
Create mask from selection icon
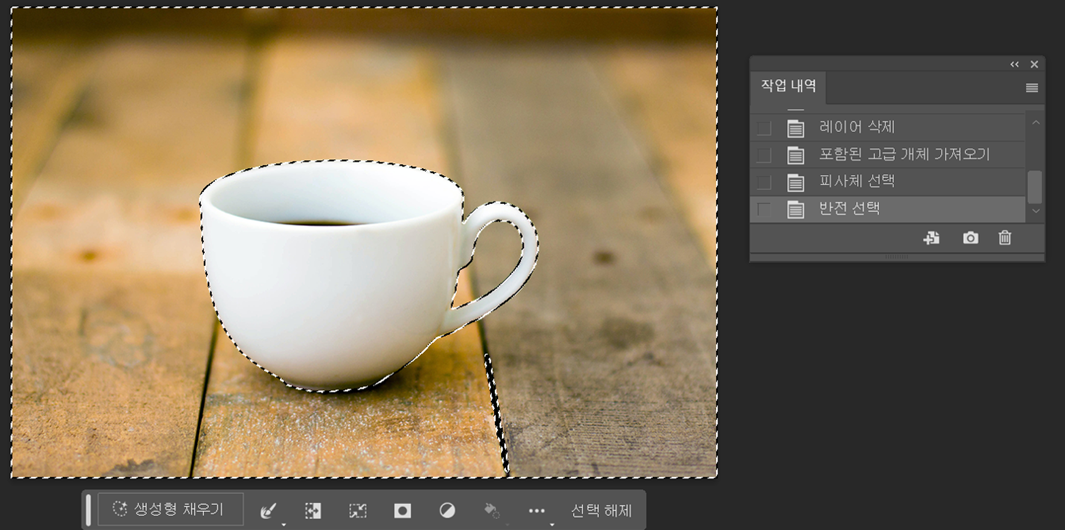point(403,511)
